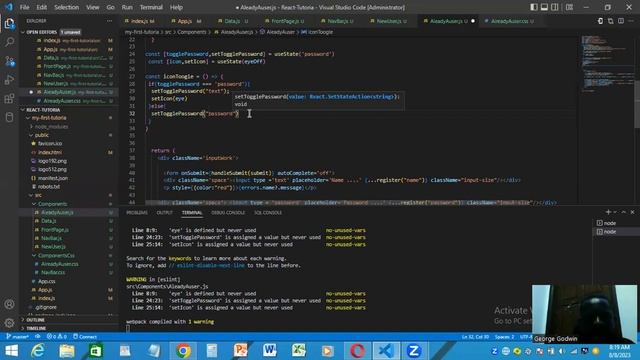Toggle bottom panel layout icon
This screenshot has width=640, height=360.
544,7
